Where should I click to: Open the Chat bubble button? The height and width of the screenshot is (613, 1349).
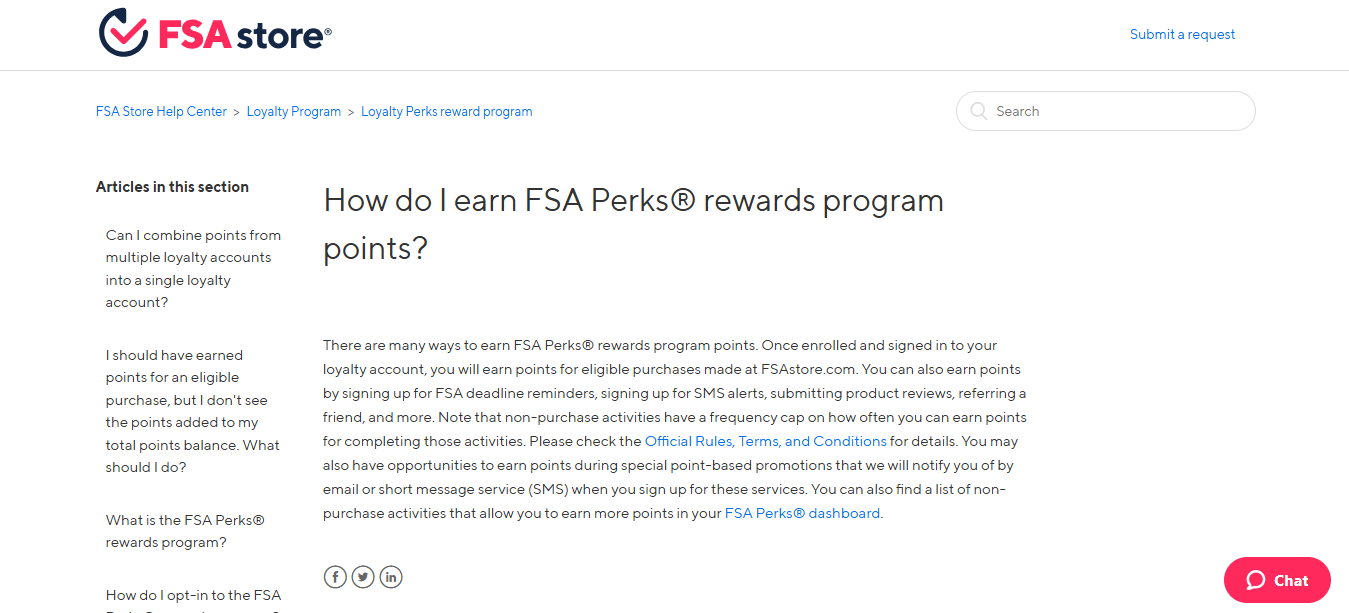1277,580
